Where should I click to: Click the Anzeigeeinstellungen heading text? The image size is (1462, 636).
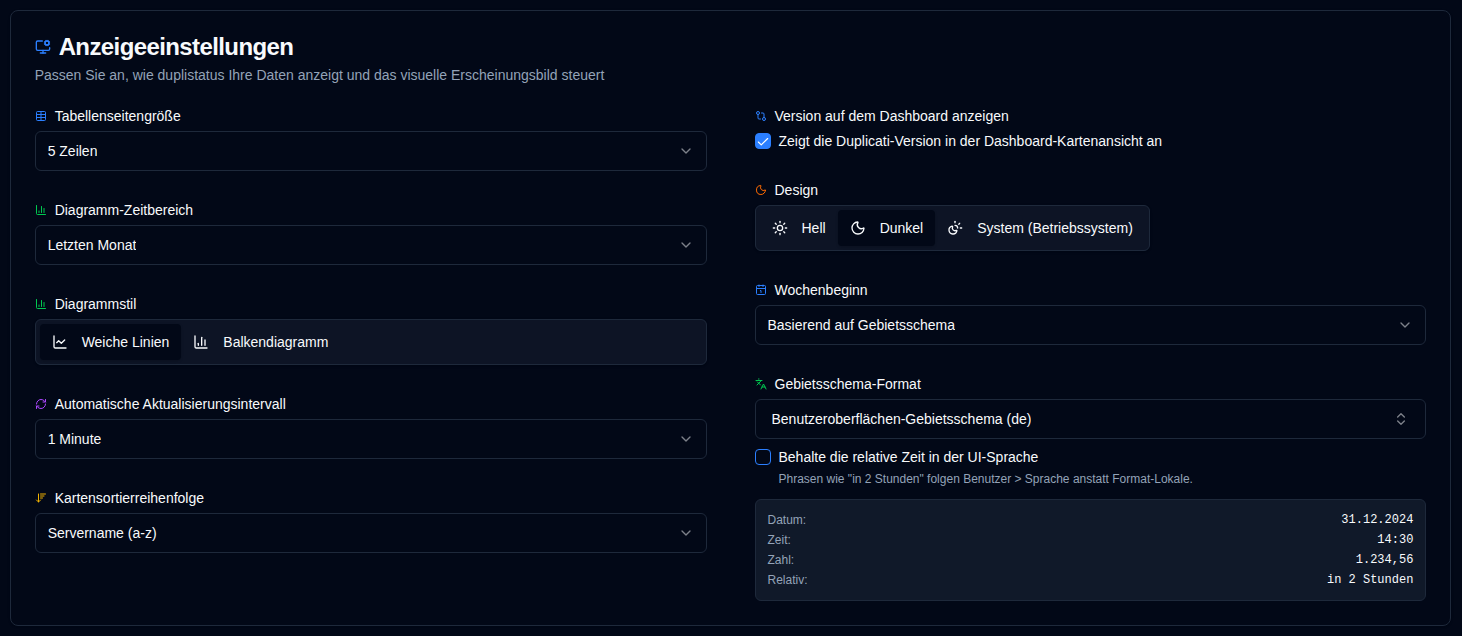tap(176, 47)
